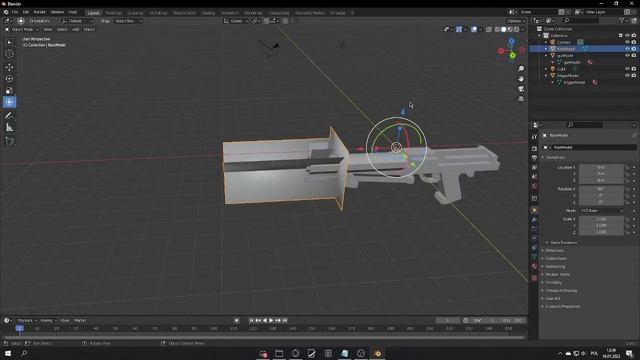Toggle camera view icon in viewport
The width and height of the screenshot is (640, 360).
point(521,89)
